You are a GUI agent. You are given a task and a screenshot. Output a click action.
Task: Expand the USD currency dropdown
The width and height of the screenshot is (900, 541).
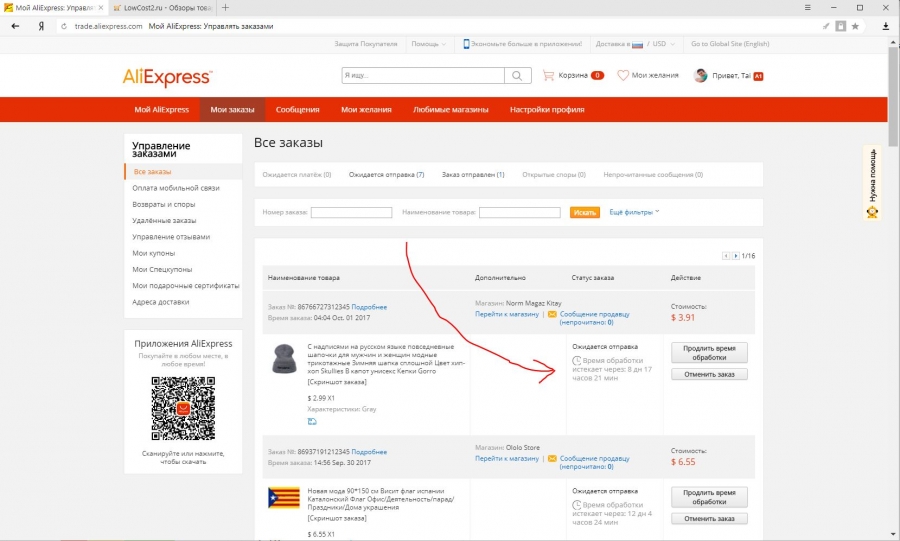(x=664, y=44)
